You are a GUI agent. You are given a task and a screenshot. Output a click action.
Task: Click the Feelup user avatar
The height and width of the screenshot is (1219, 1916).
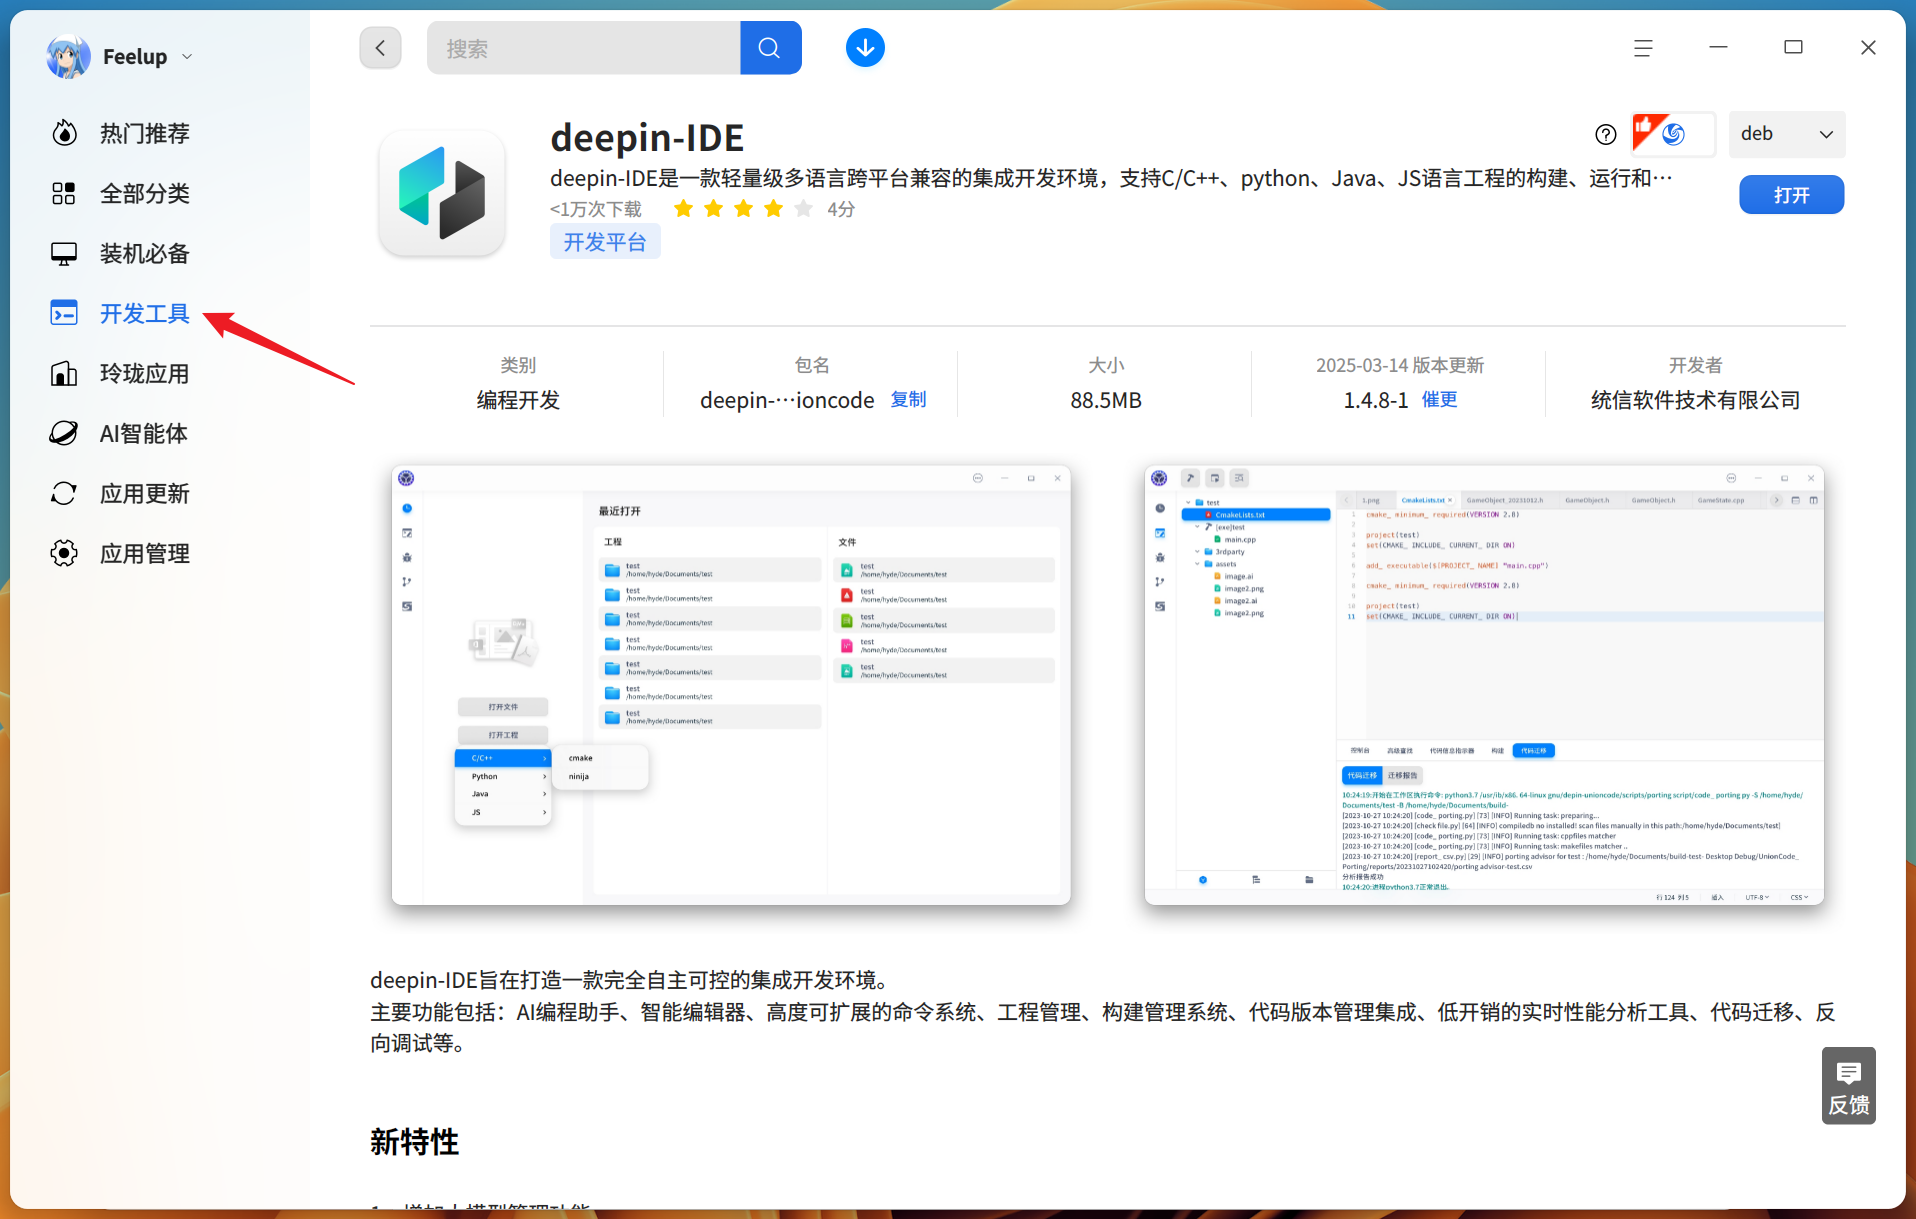(68, 57)
